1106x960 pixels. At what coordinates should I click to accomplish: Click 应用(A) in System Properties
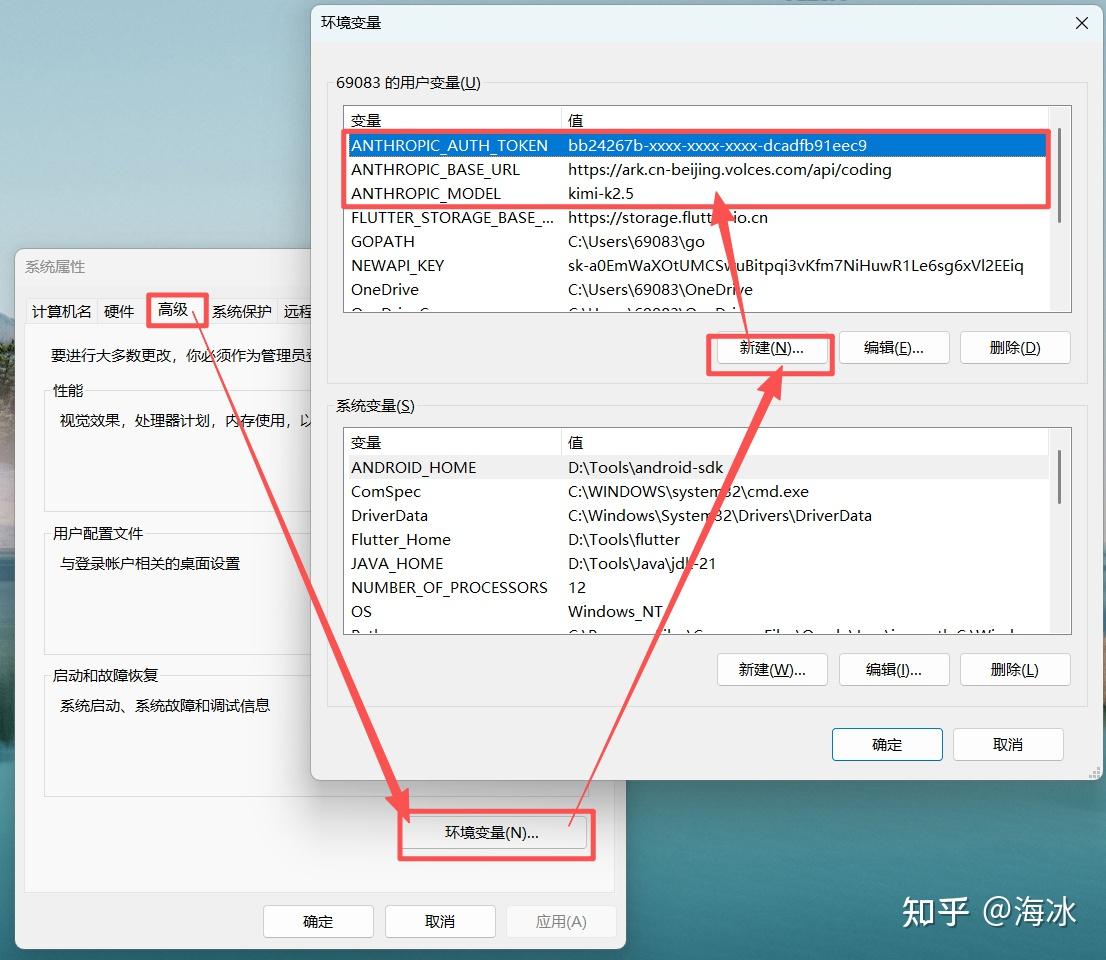pyautogui.click(x=561, y=921)
